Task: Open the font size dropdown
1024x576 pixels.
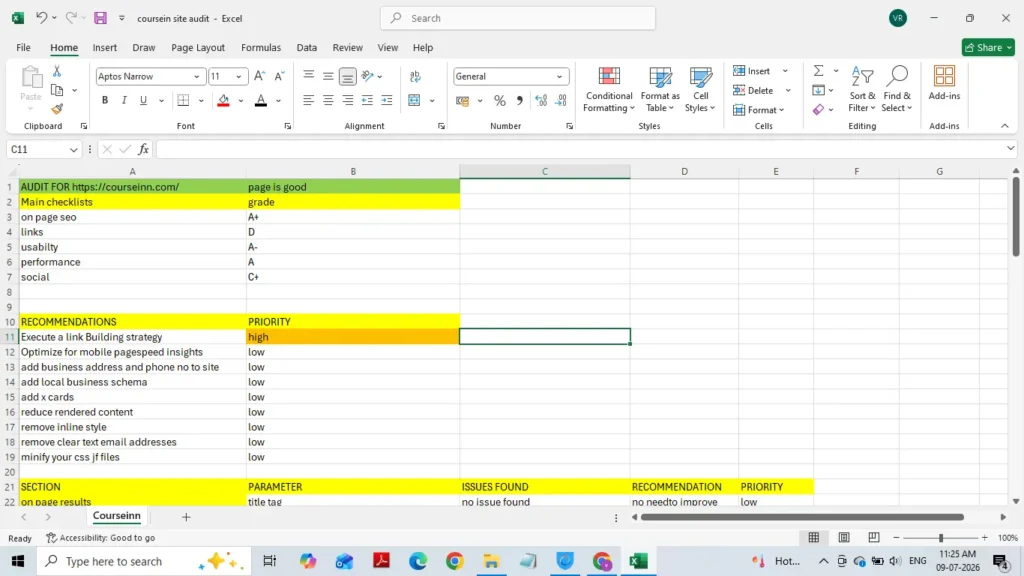Action: [x=238, y=77]
